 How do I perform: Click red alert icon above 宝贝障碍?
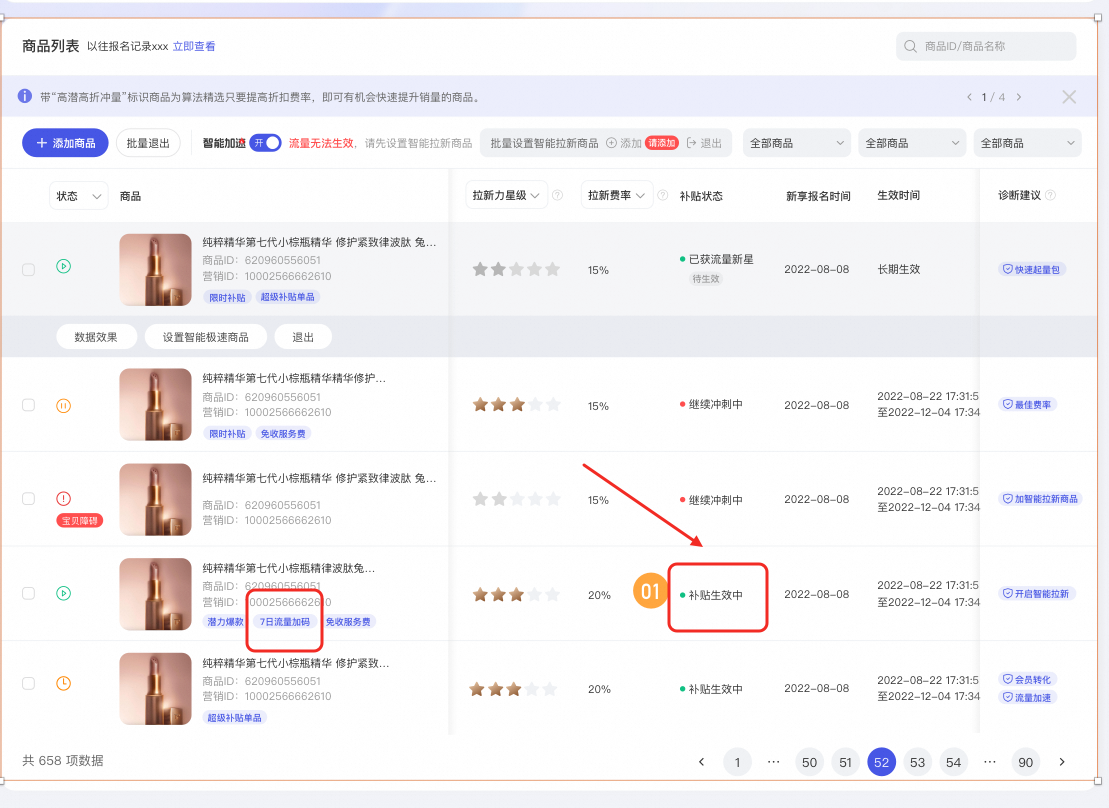click(64, 499)
